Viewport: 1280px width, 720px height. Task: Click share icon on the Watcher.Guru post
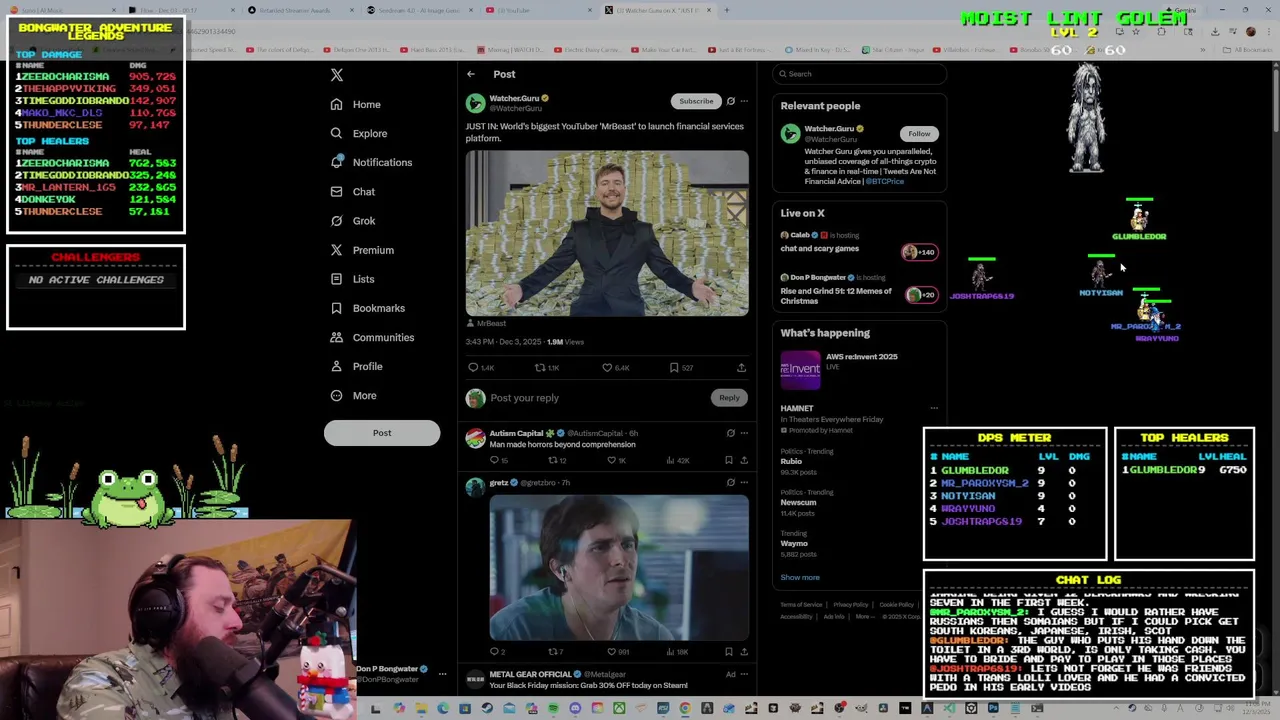tap(741, 368)
